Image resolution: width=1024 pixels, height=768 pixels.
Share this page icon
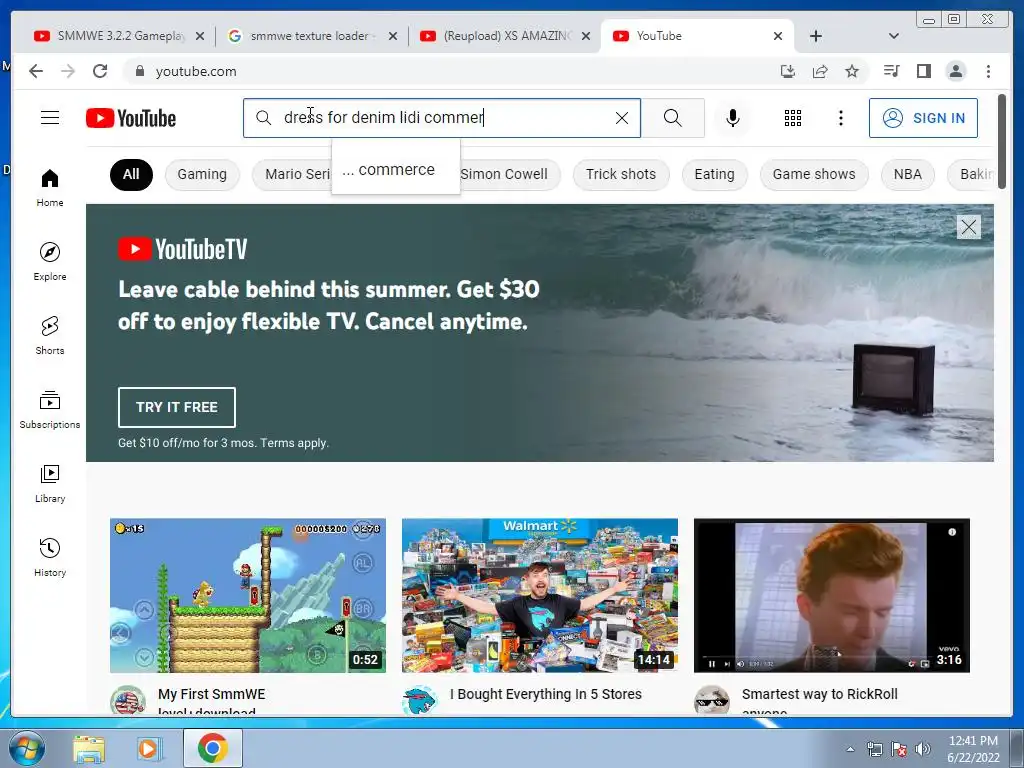(x=820, y=71)
